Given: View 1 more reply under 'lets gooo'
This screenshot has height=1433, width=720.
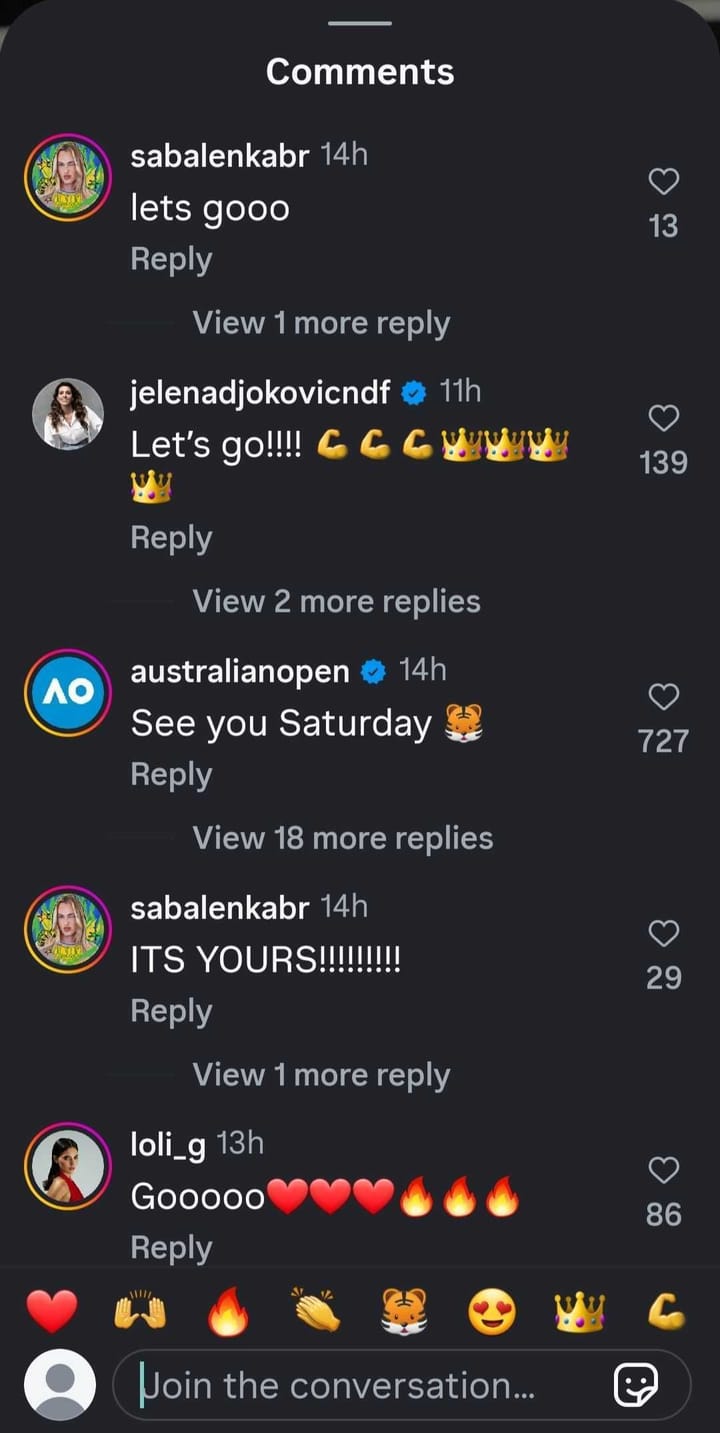Looking at the screenshot, I should point(320,322).
